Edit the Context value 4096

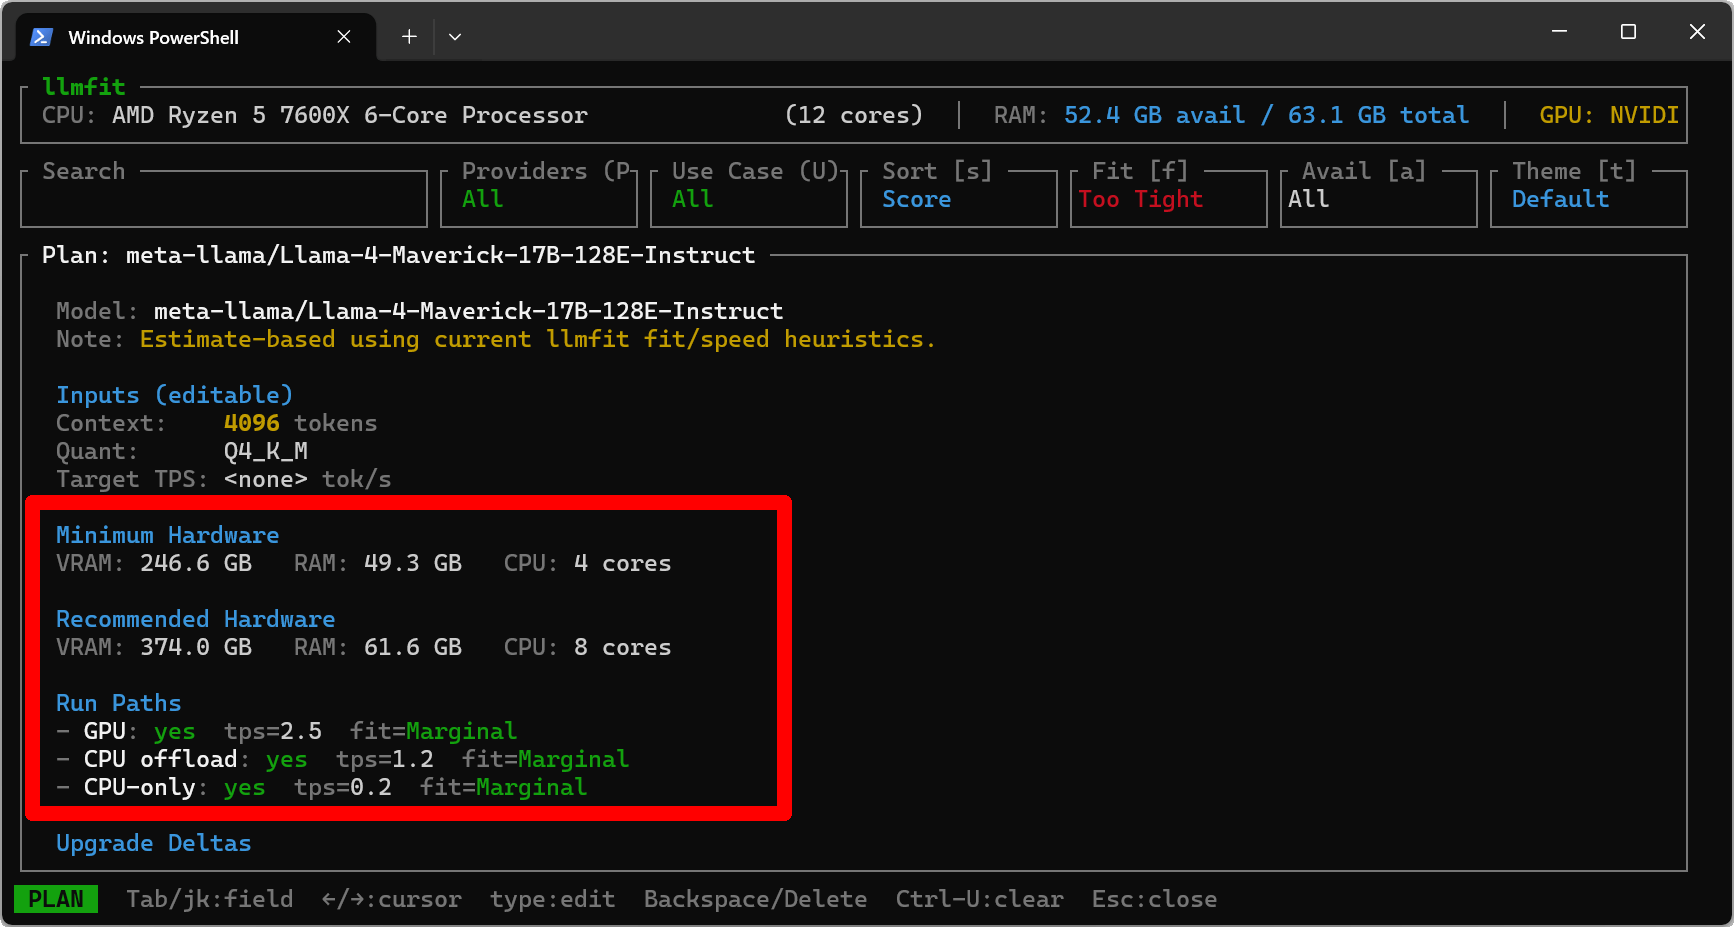click(x=252, y=423)
